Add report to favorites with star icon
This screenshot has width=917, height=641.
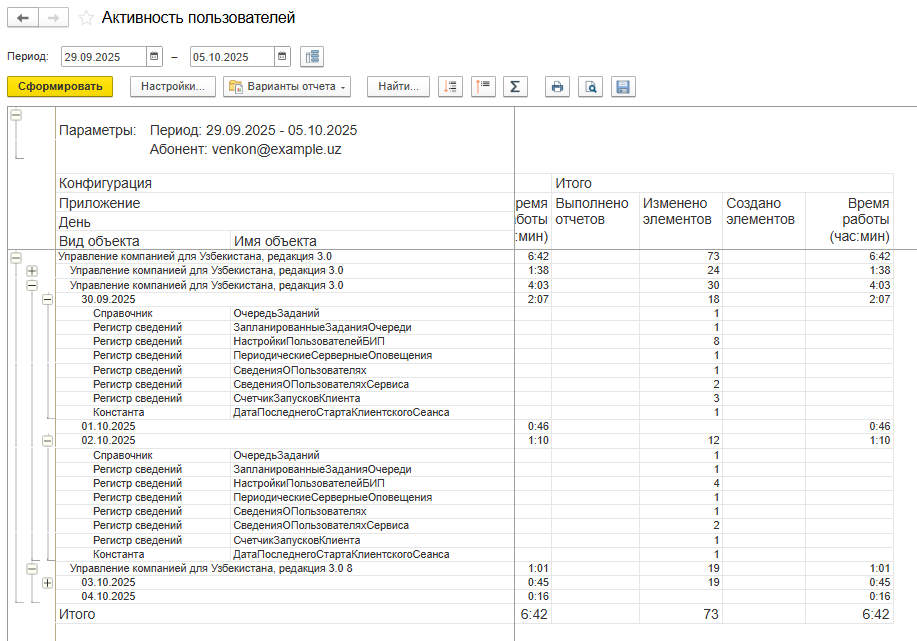pyautogui.click(x=86, y=18)
